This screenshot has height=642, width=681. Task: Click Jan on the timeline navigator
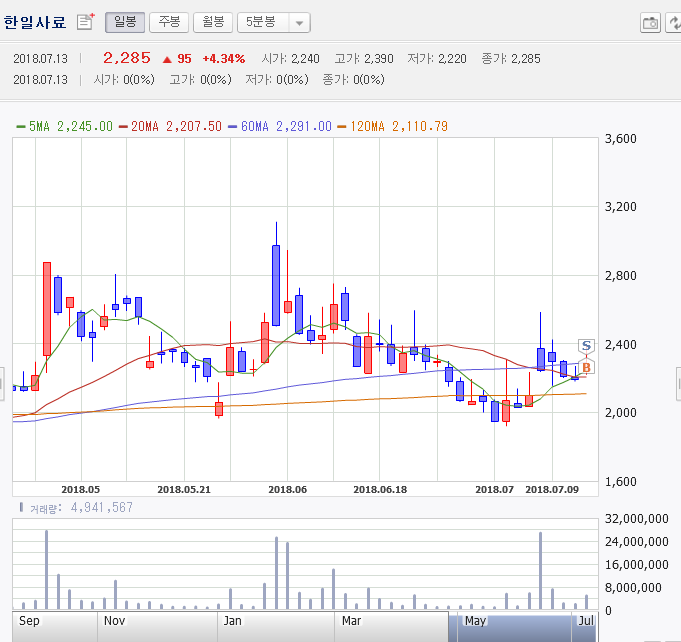pos(232,621)
